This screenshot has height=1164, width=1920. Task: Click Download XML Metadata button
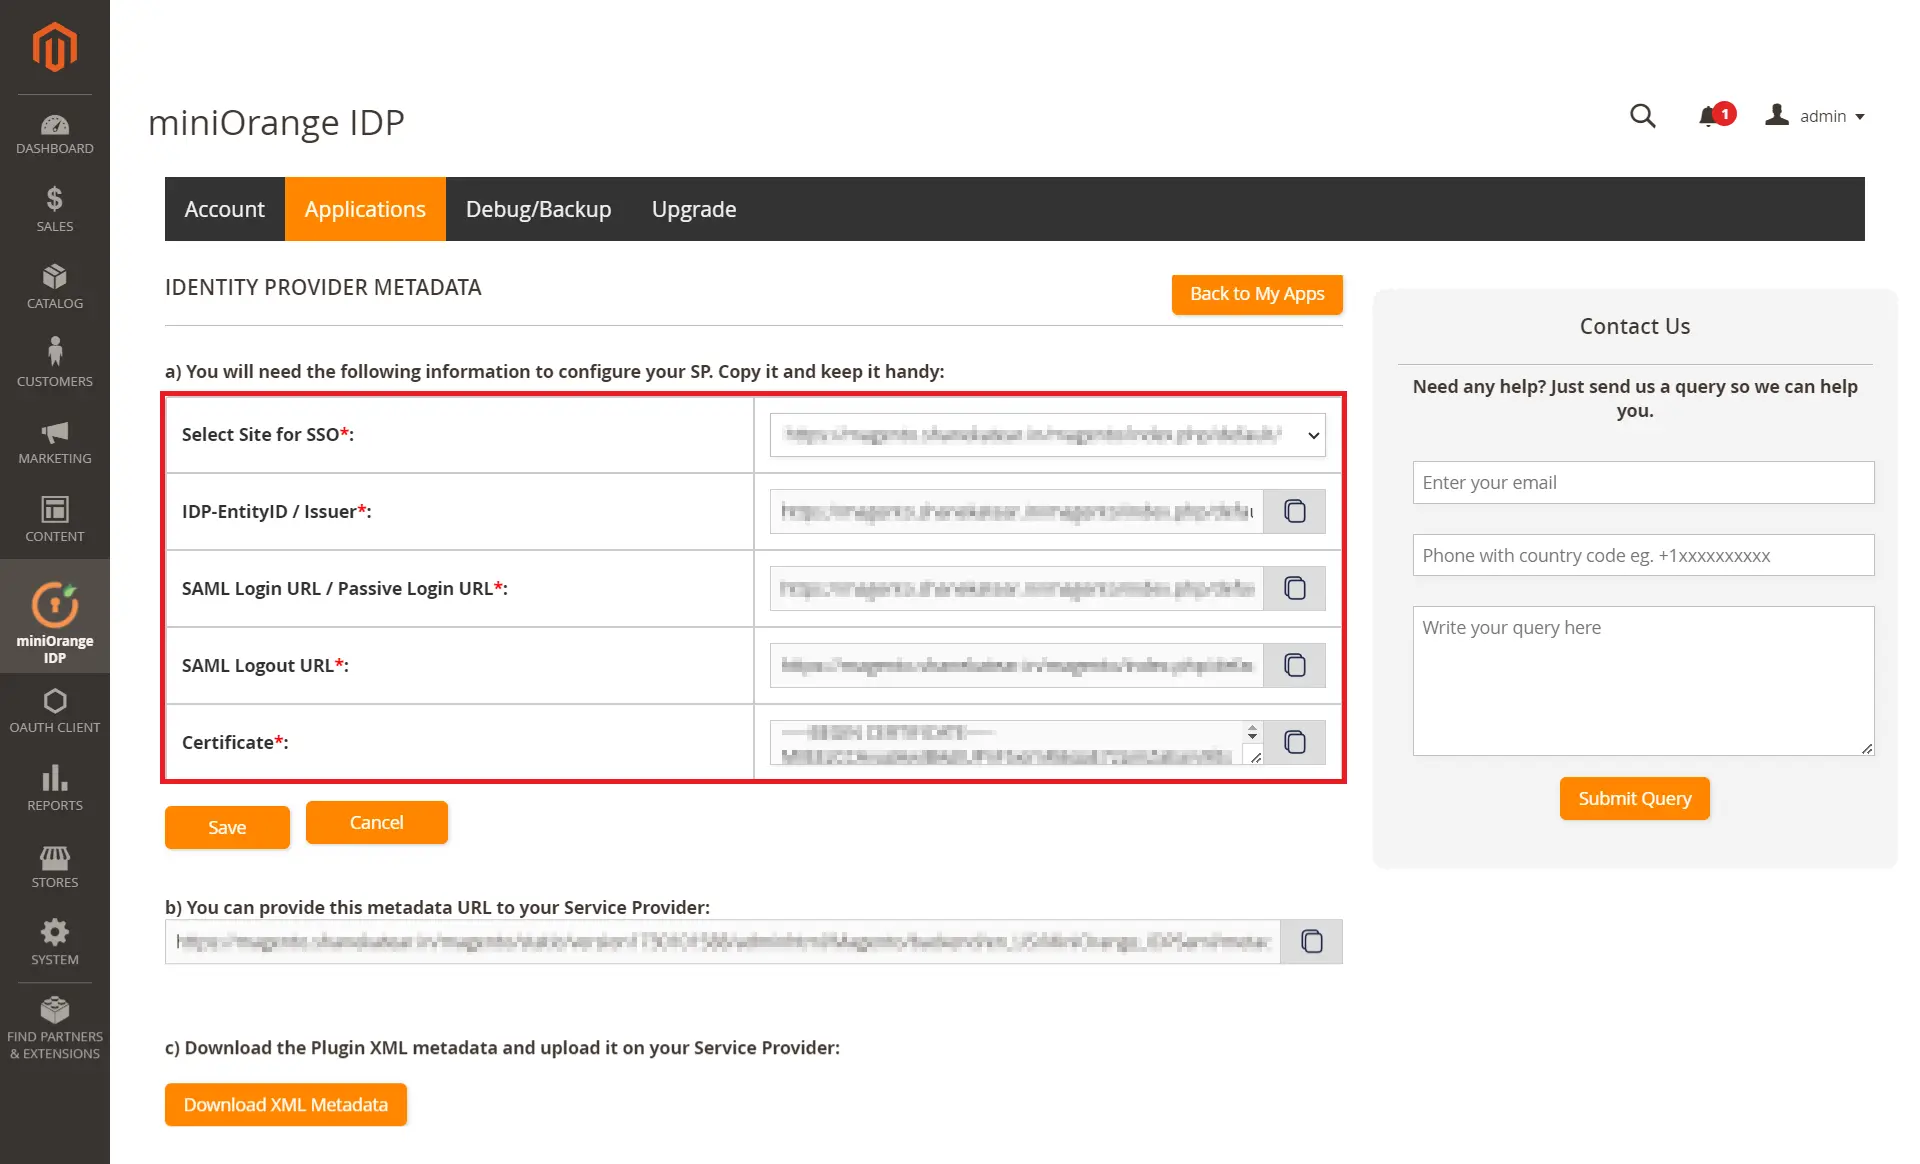[285, 1104]
